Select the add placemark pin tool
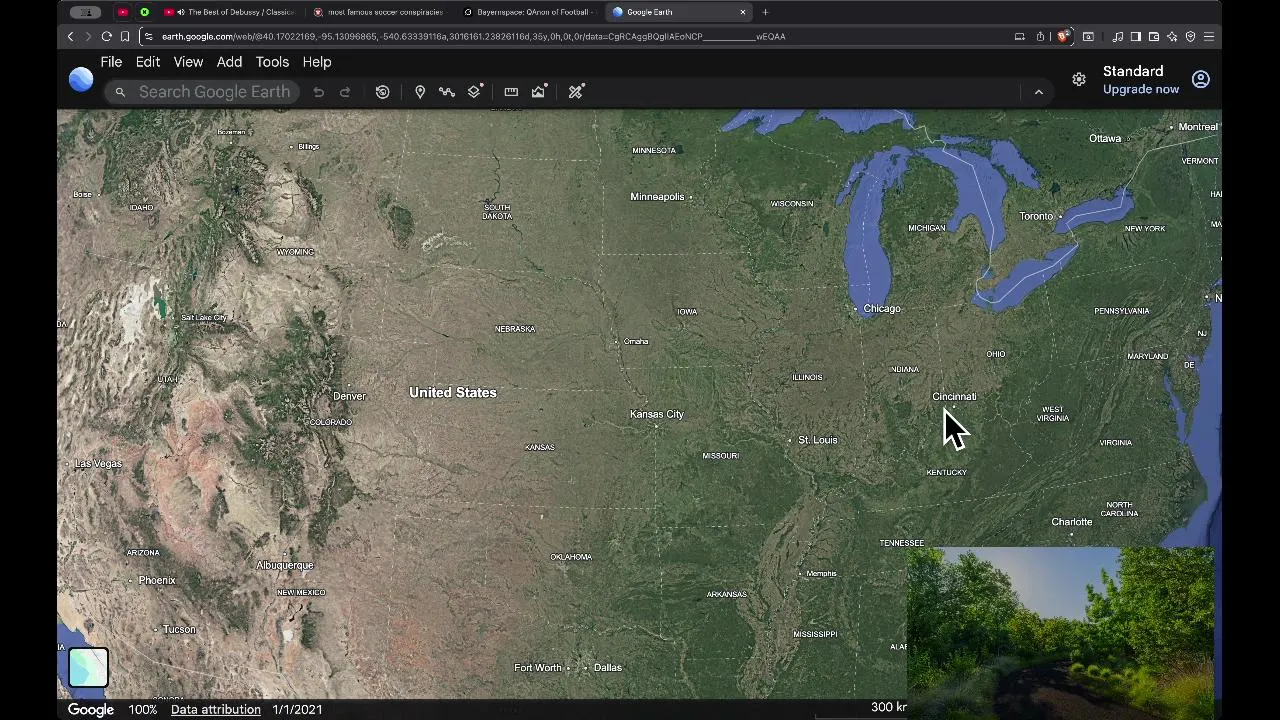 [x=420, y=92]
